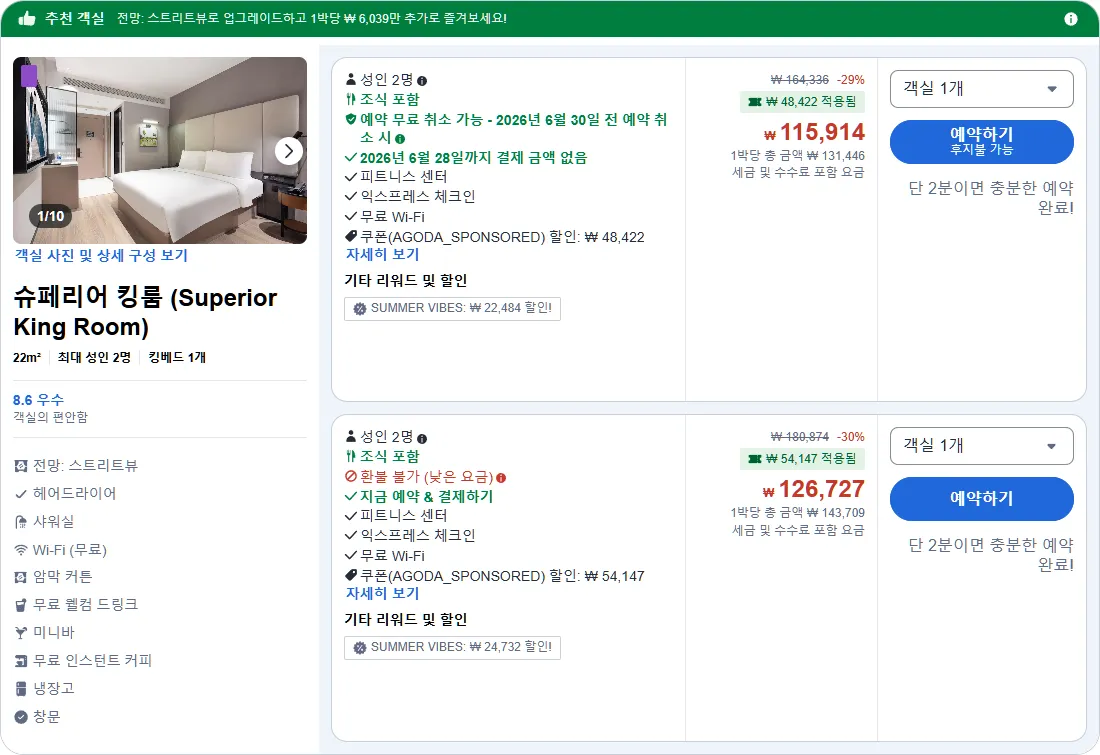Click '예약하기' button for ₩126,727 offer

click(x=981, y=499)
